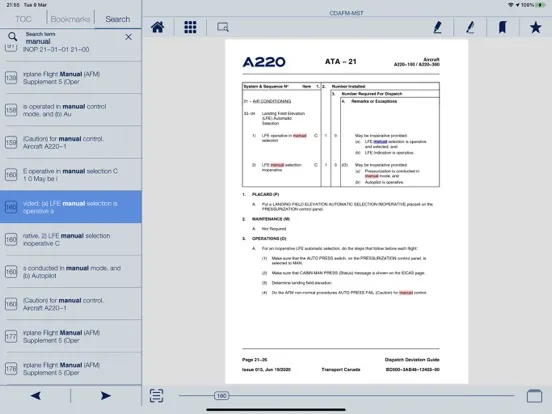Click the clock time in status bar

pyautogui.click(x=12, y=5)
